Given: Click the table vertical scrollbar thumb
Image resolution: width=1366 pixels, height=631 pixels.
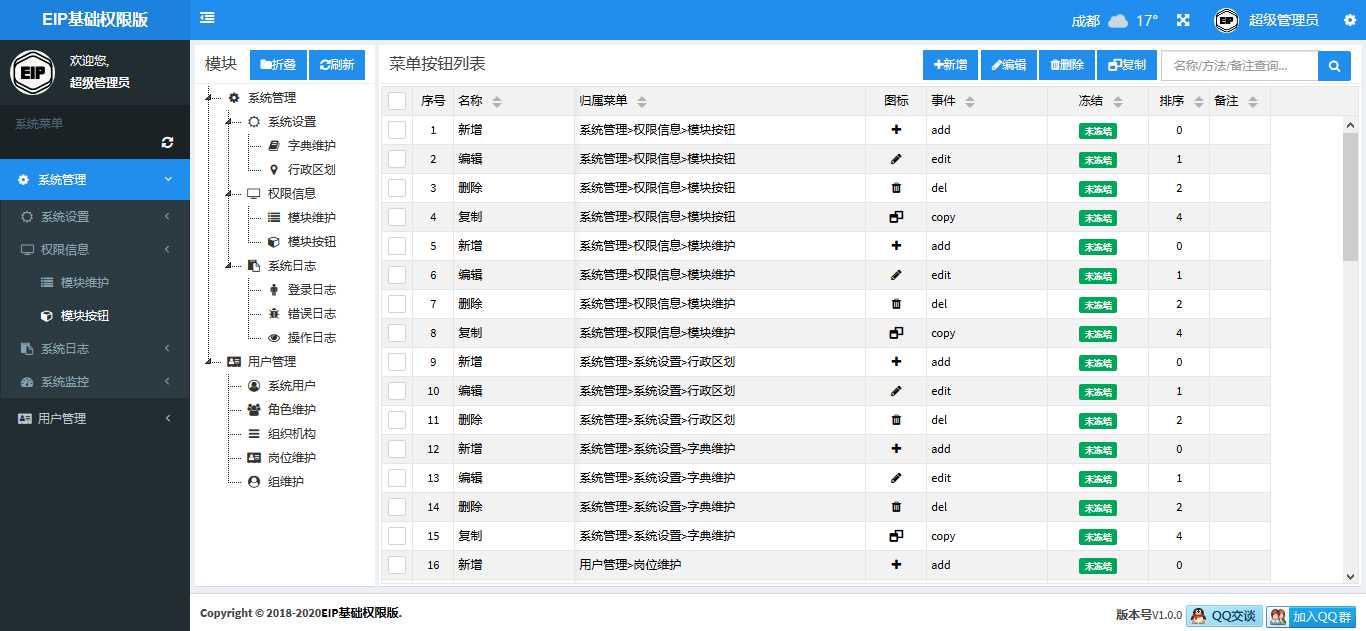Looking at the screenshot, I should point(1350,195).
